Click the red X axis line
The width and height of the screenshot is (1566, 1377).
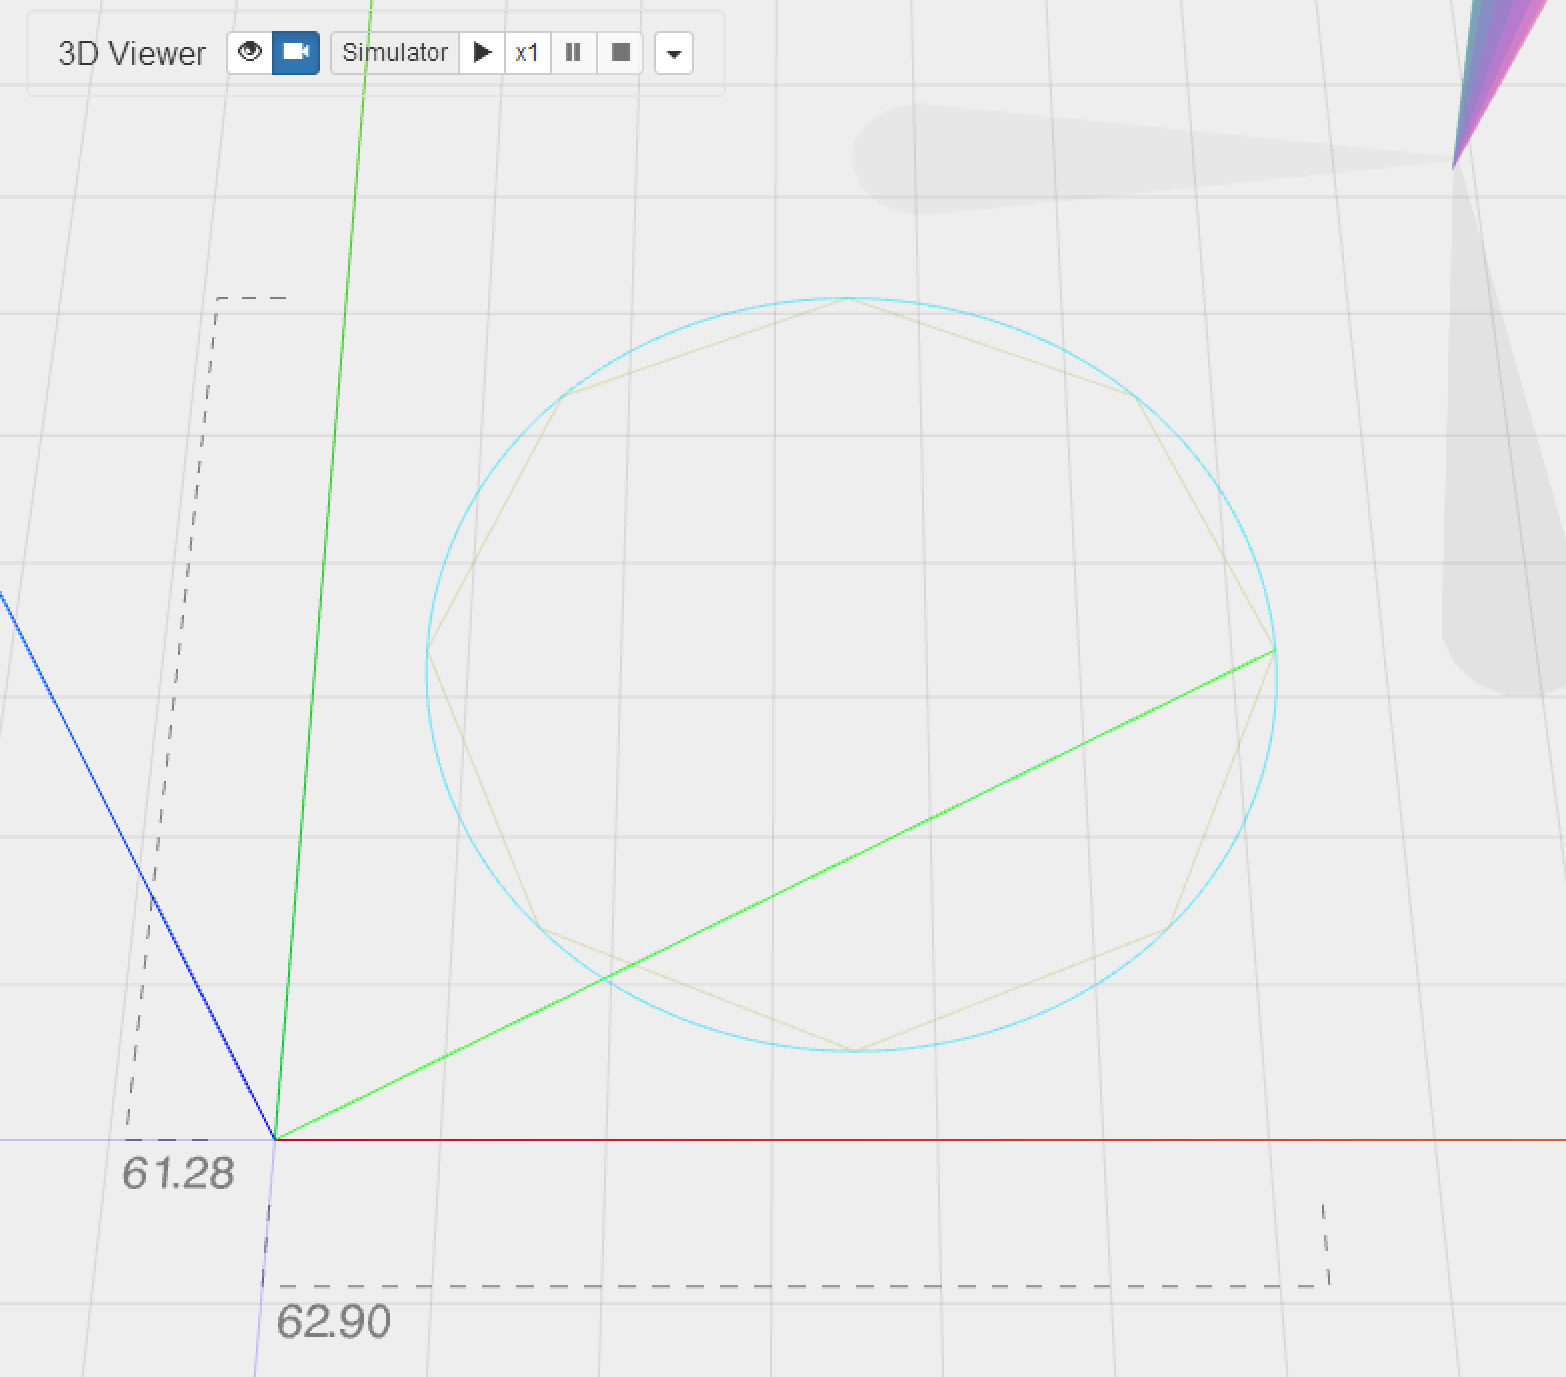(900, 1139)
